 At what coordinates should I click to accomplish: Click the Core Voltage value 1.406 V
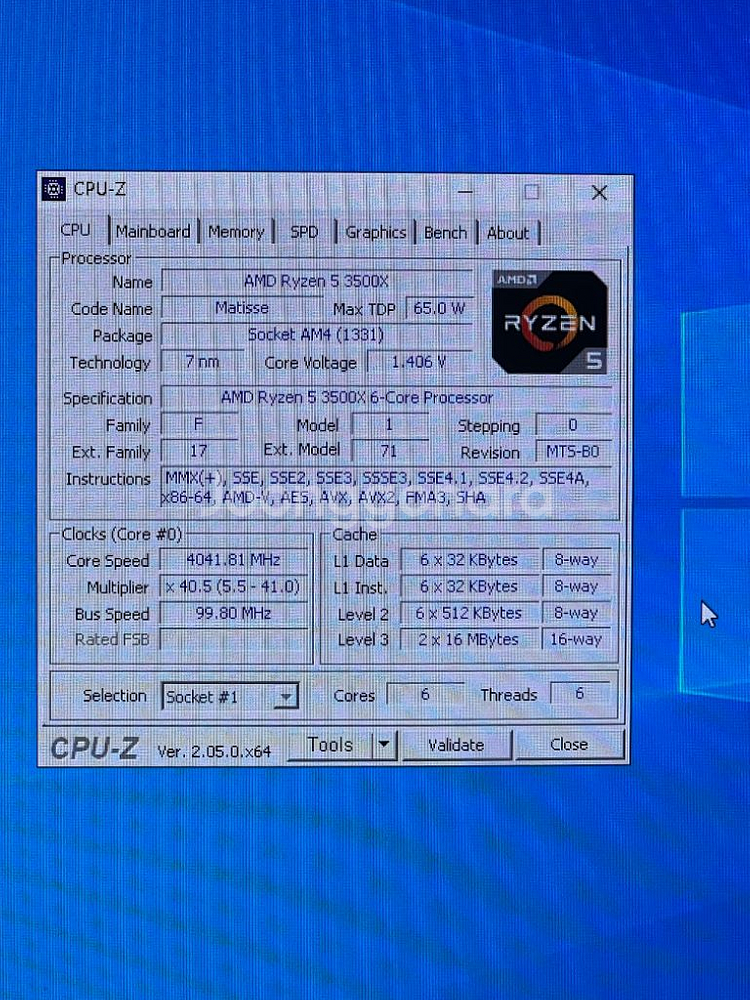[420, 362]
